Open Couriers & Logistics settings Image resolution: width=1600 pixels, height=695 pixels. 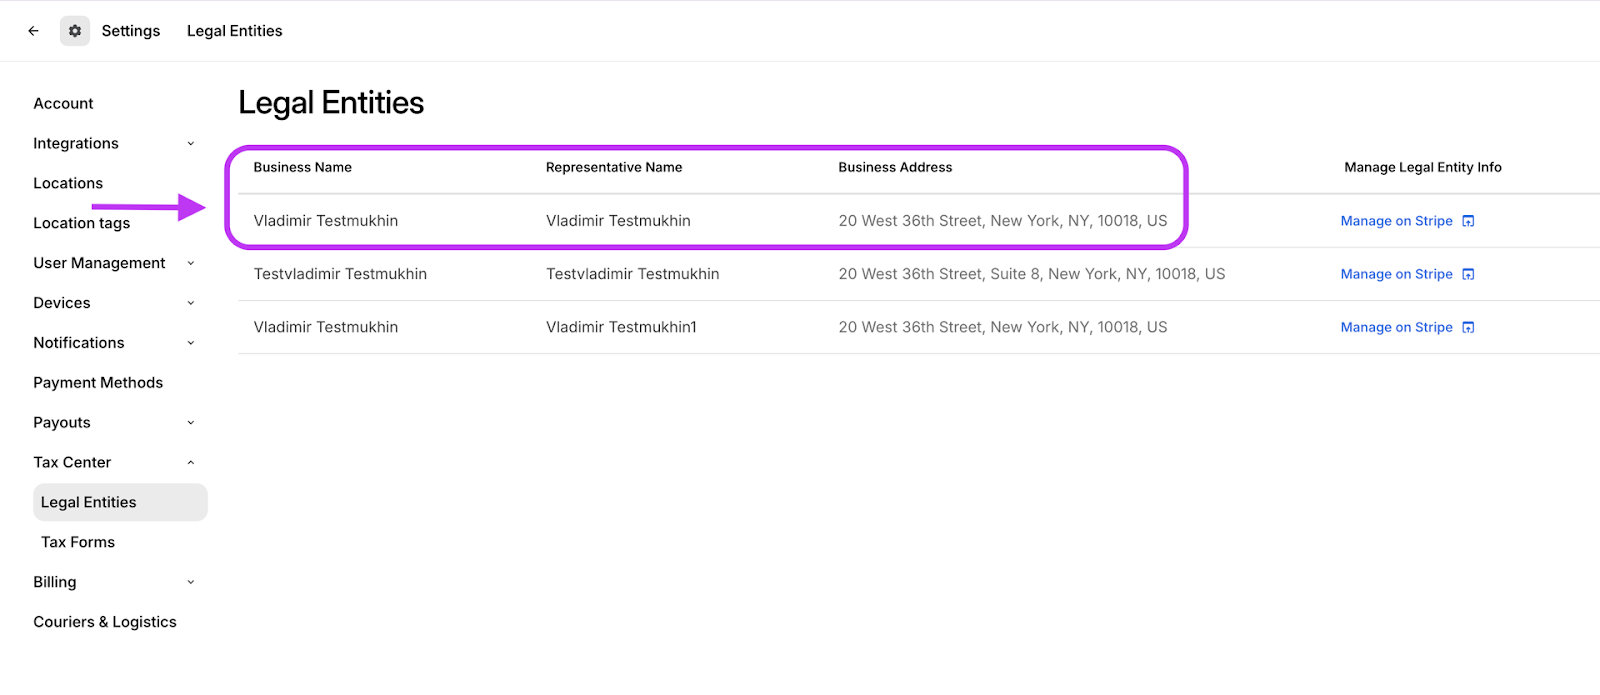[x=105, y=622]
